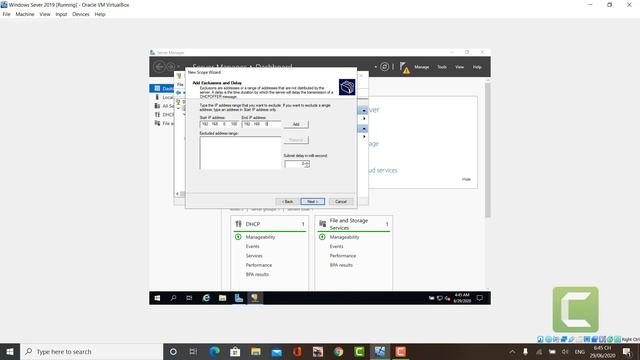Open File and Storage tile Manageability
Image resolution: width=640 pixels, height=360 pixels.
pos(344,237)
